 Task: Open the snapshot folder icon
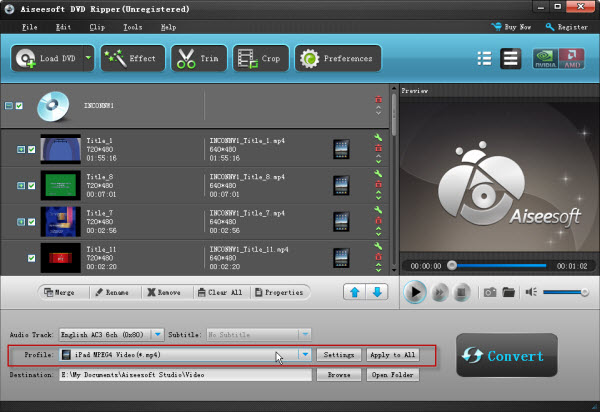click(x=509, y=293)
